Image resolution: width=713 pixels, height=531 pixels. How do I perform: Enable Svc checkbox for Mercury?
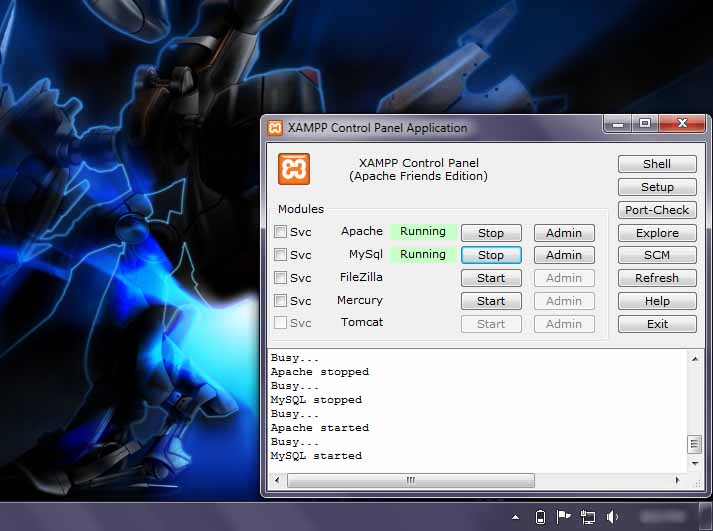click(x=280, y=301)
